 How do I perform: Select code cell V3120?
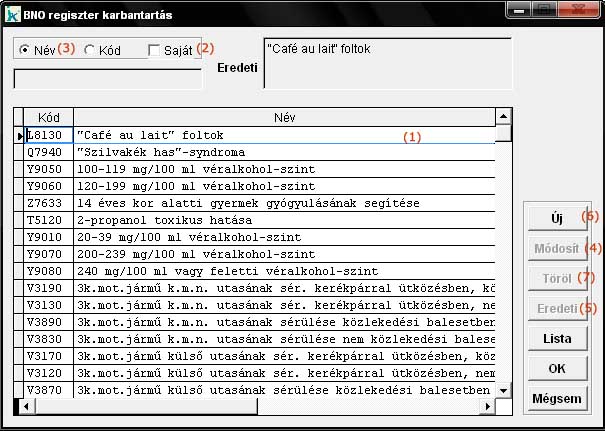tap(49, 373)
